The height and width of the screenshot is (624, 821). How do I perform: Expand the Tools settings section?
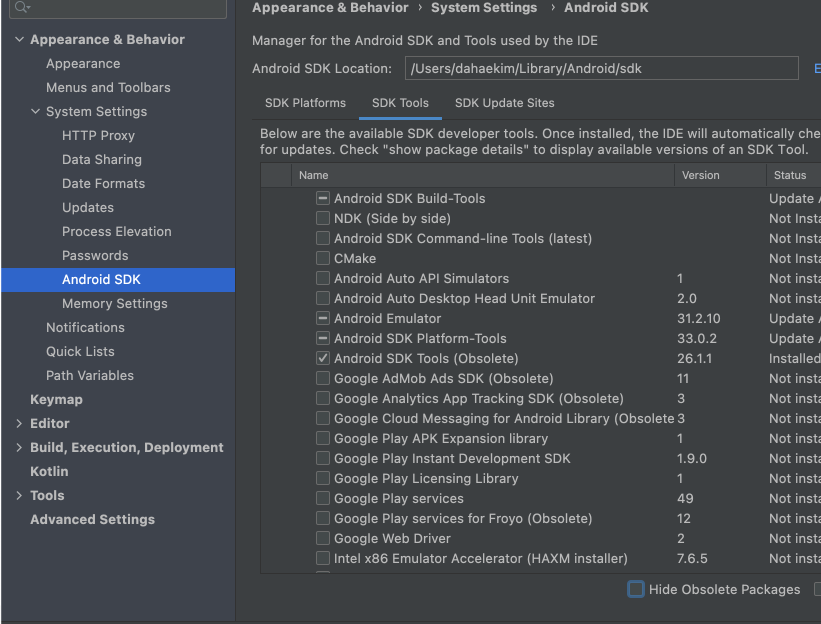click(19, 495)
